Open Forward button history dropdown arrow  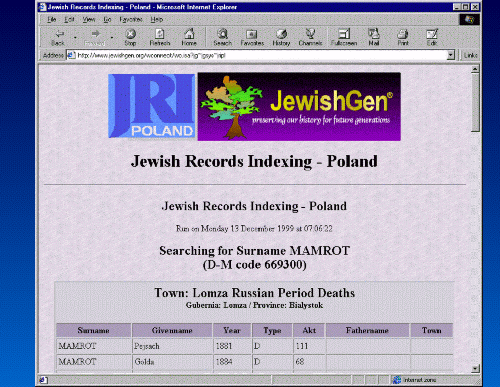pyautogui.click(x=112, y=37)
